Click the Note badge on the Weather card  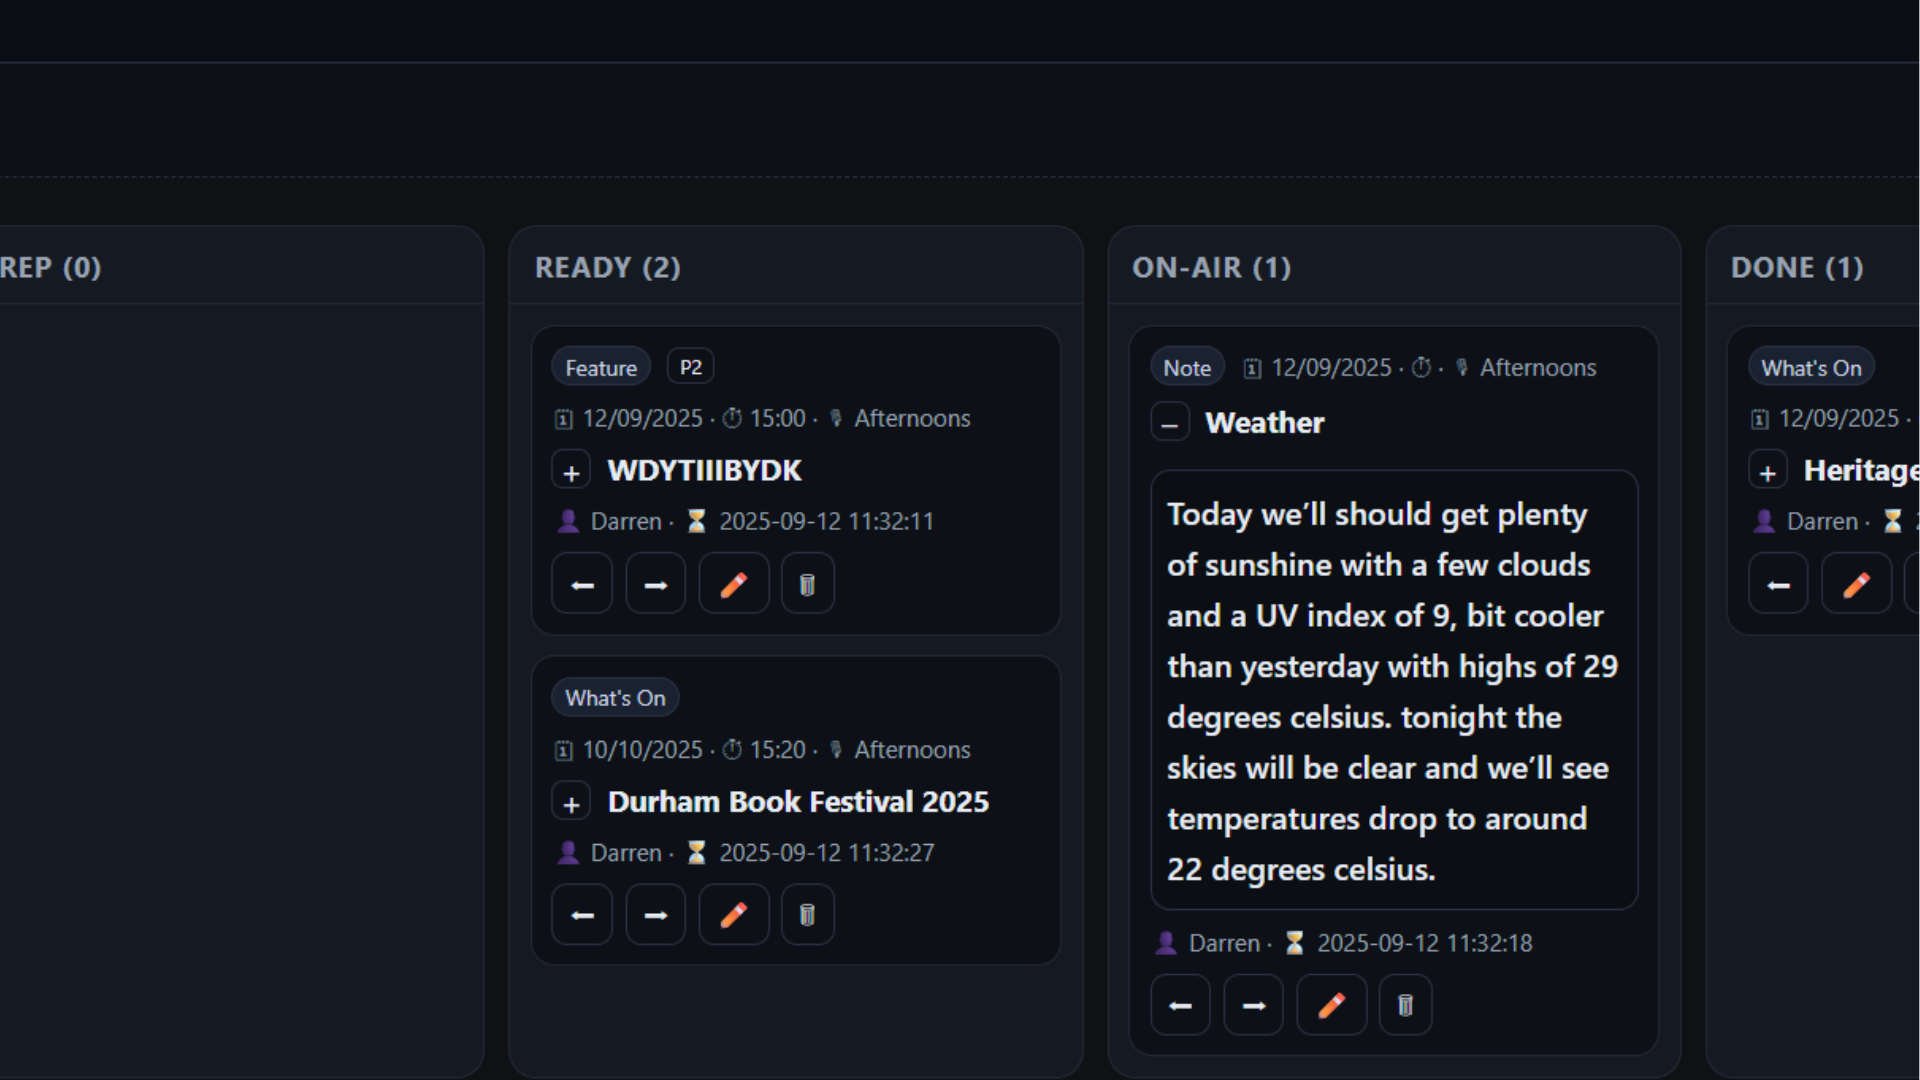point(1186,366)
